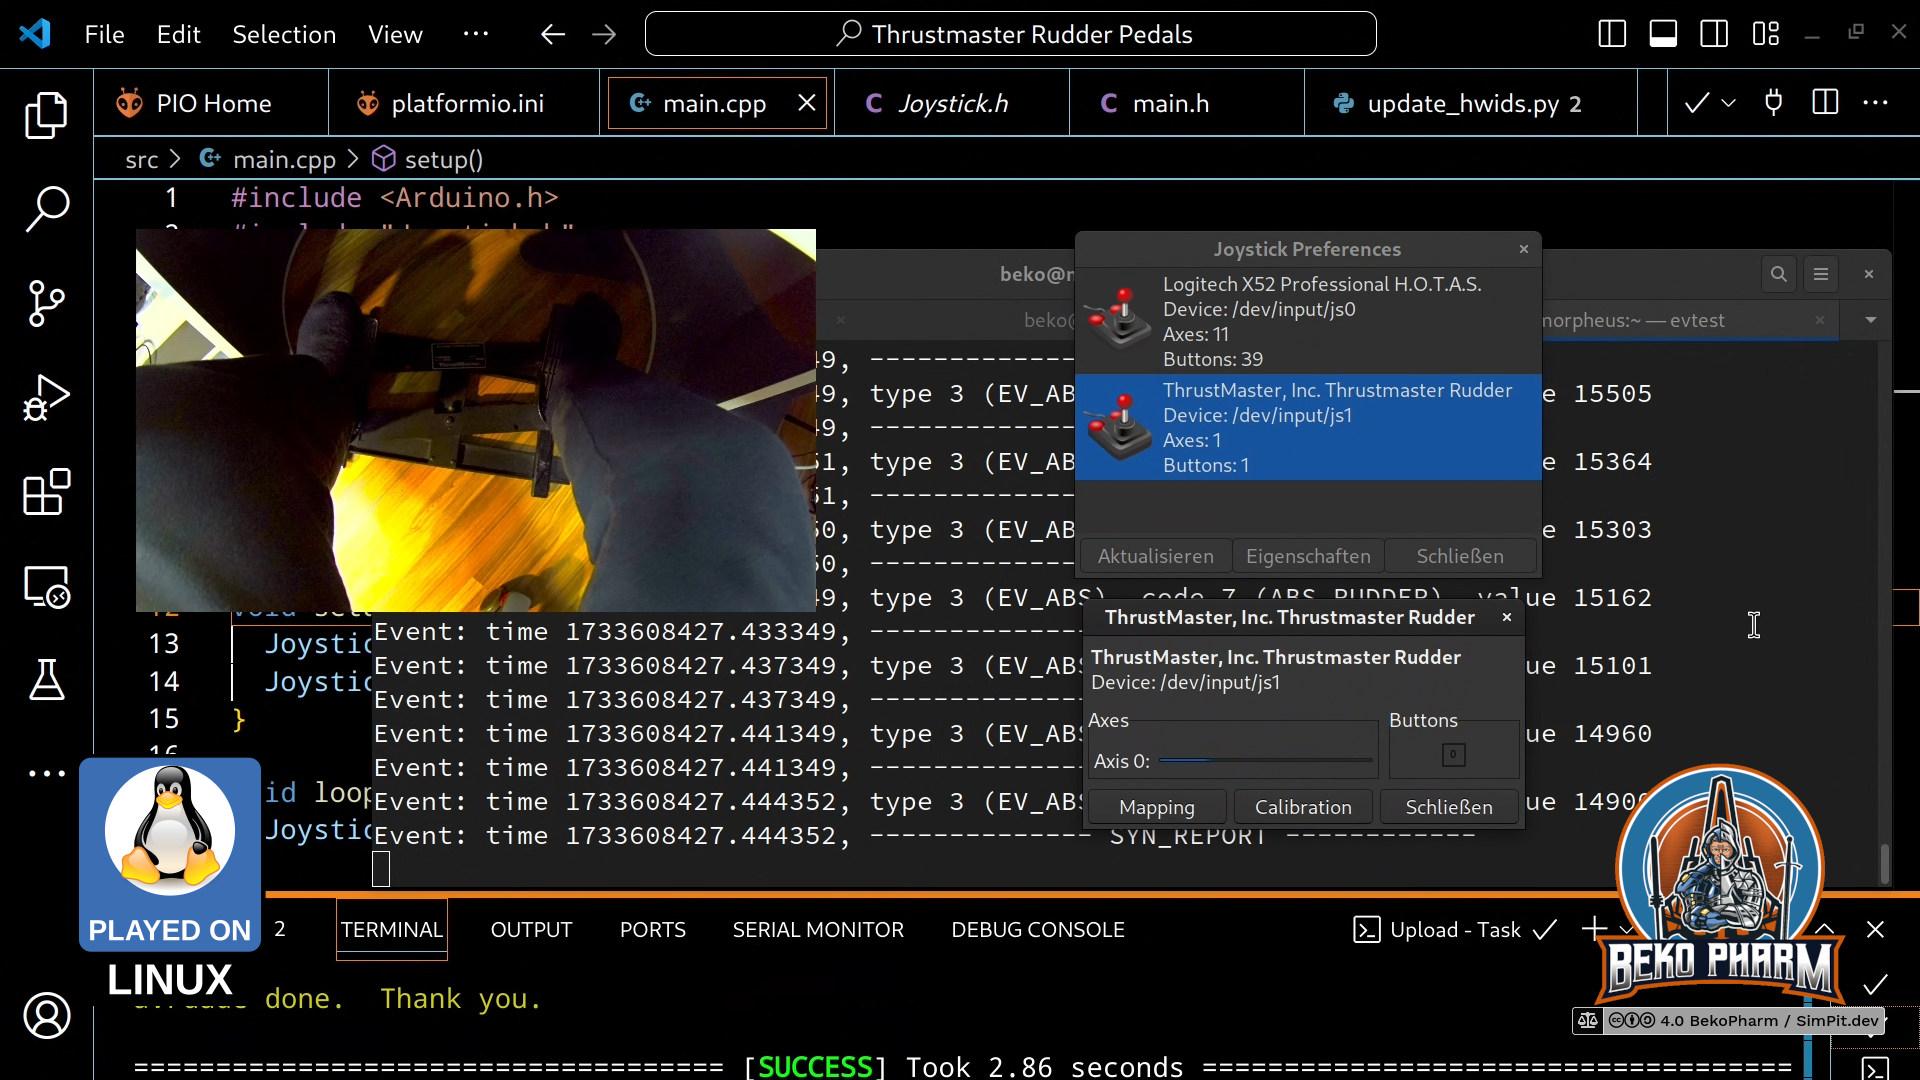Switch to update_hwids.py tab

click(1473, 103)
